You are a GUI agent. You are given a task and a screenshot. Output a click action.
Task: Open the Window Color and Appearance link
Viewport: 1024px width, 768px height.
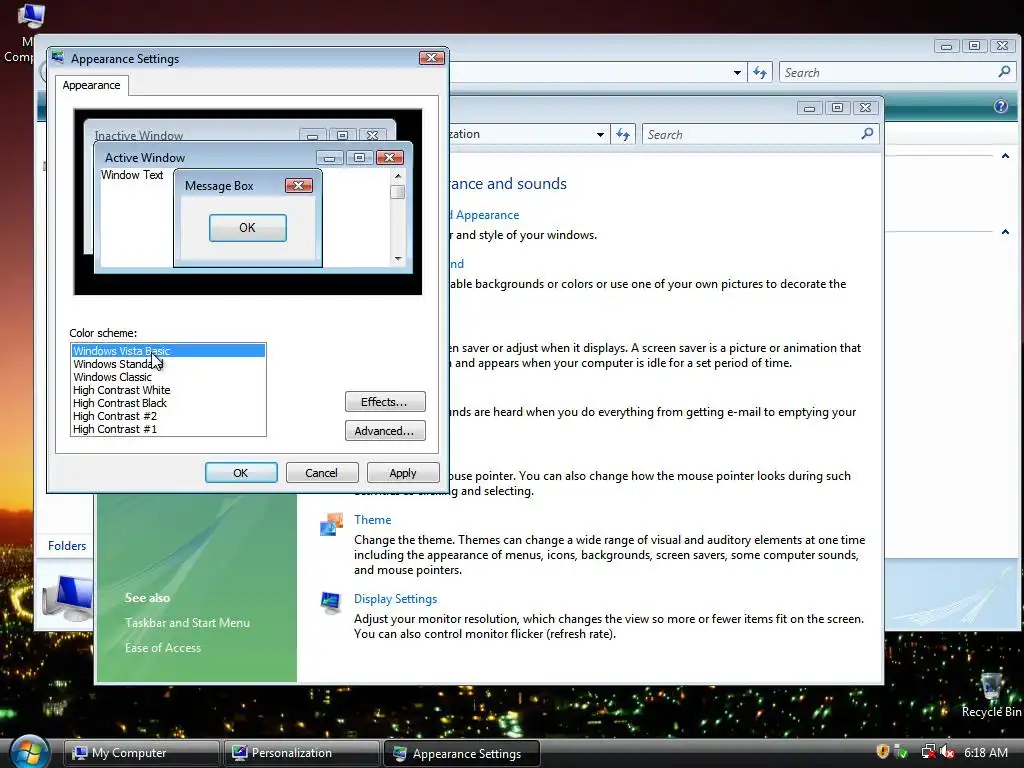coord(486,215)
